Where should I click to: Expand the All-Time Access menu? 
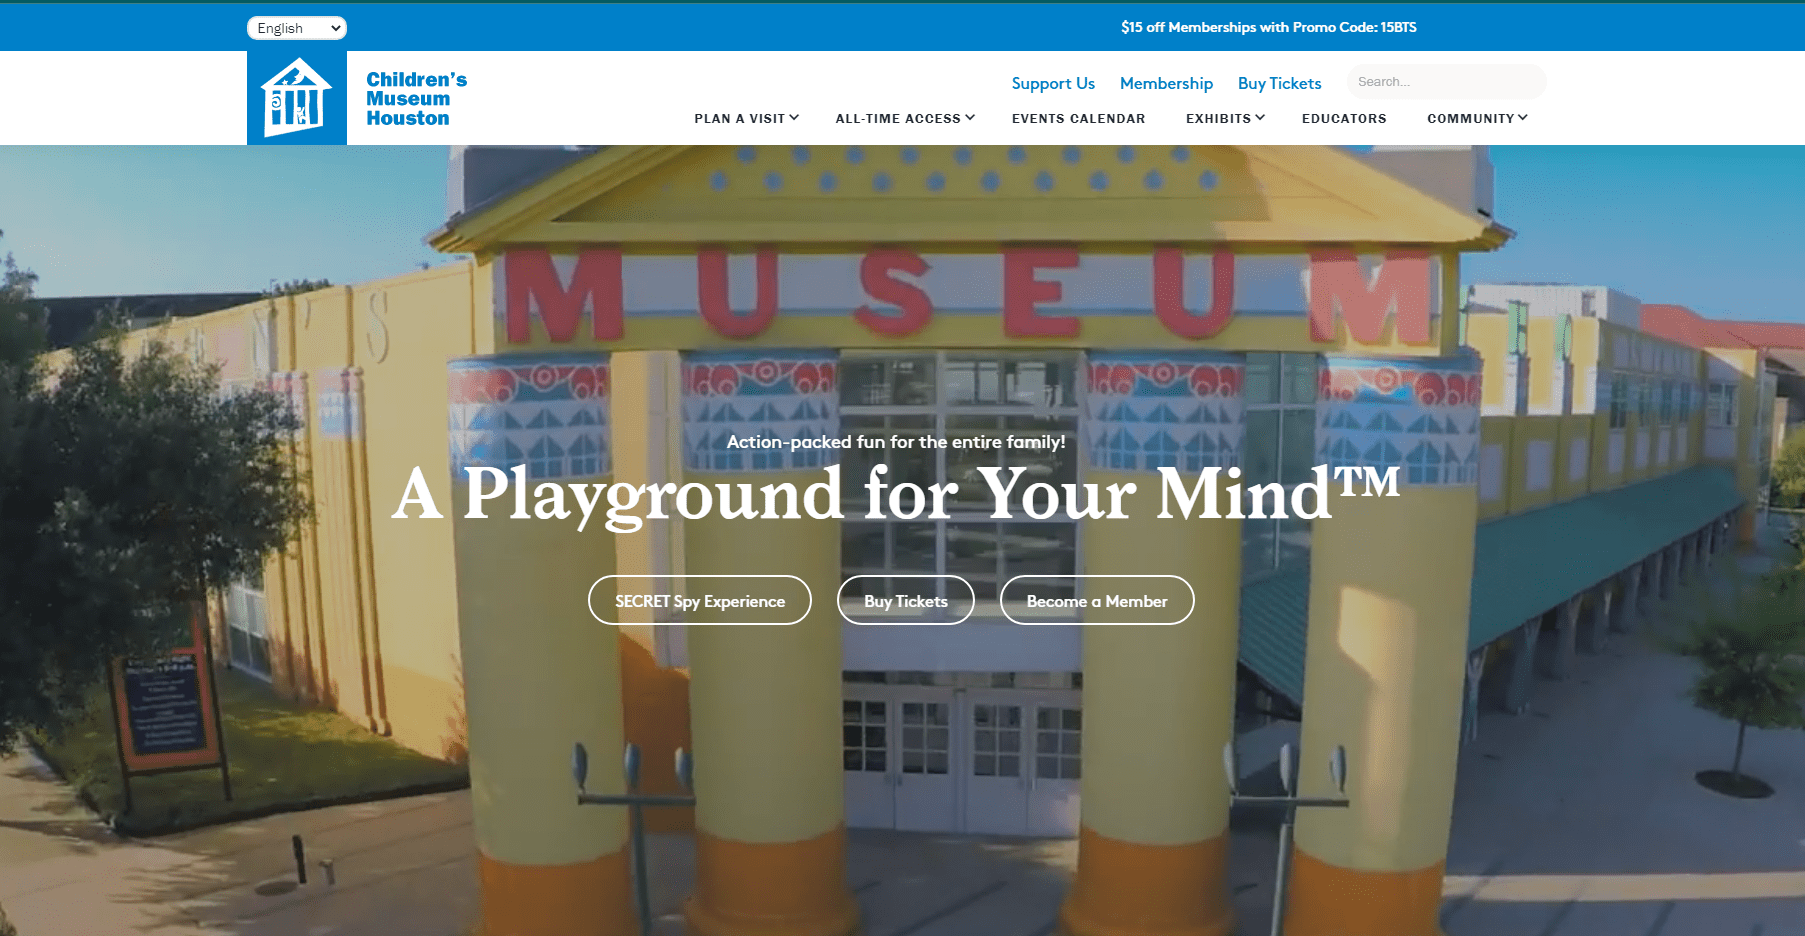905,118
